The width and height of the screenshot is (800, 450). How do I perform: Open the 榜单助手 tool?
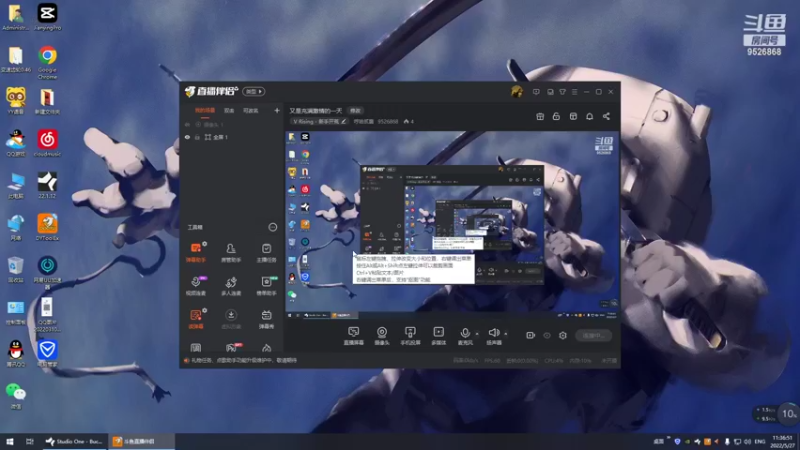point(266,286)
